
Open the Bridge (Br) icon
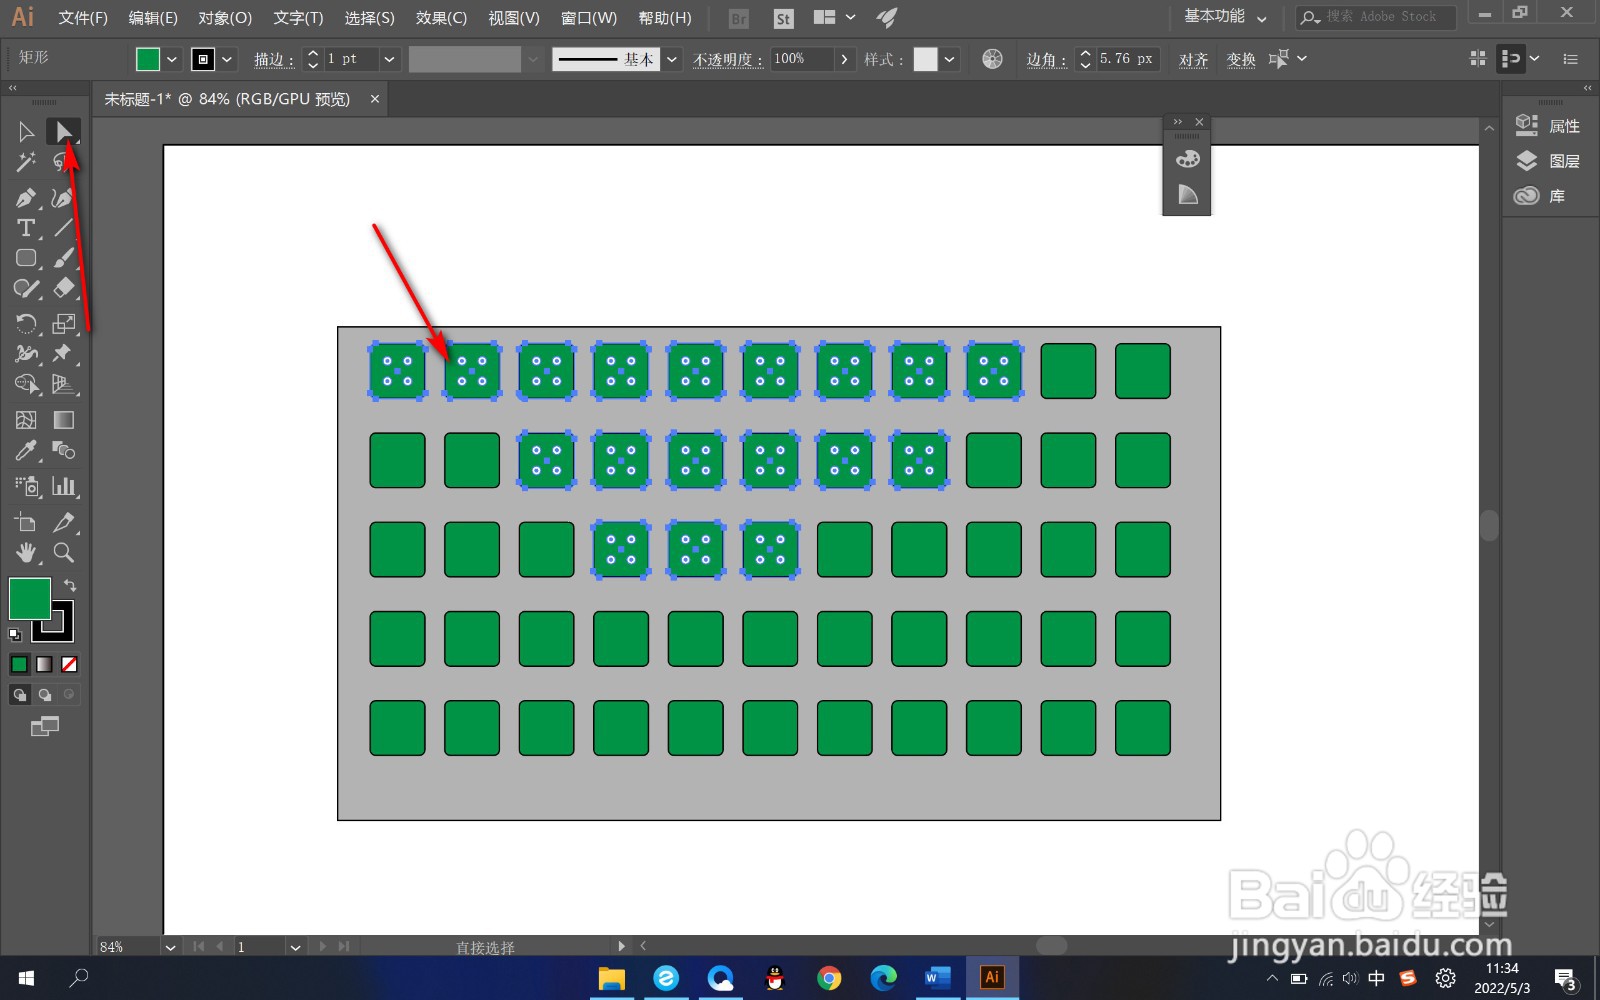pyautogui.click(x=739, y=18)
